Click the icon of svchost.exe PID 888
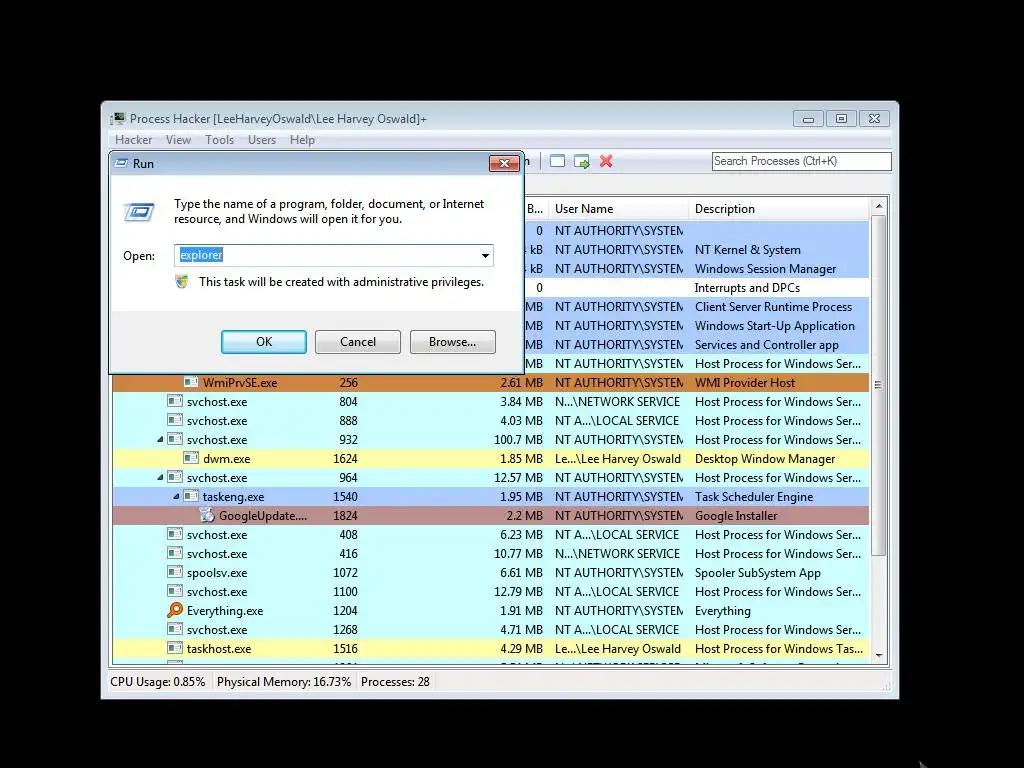The width and height of the screenshot is (1024, 768). coord(174,420)
